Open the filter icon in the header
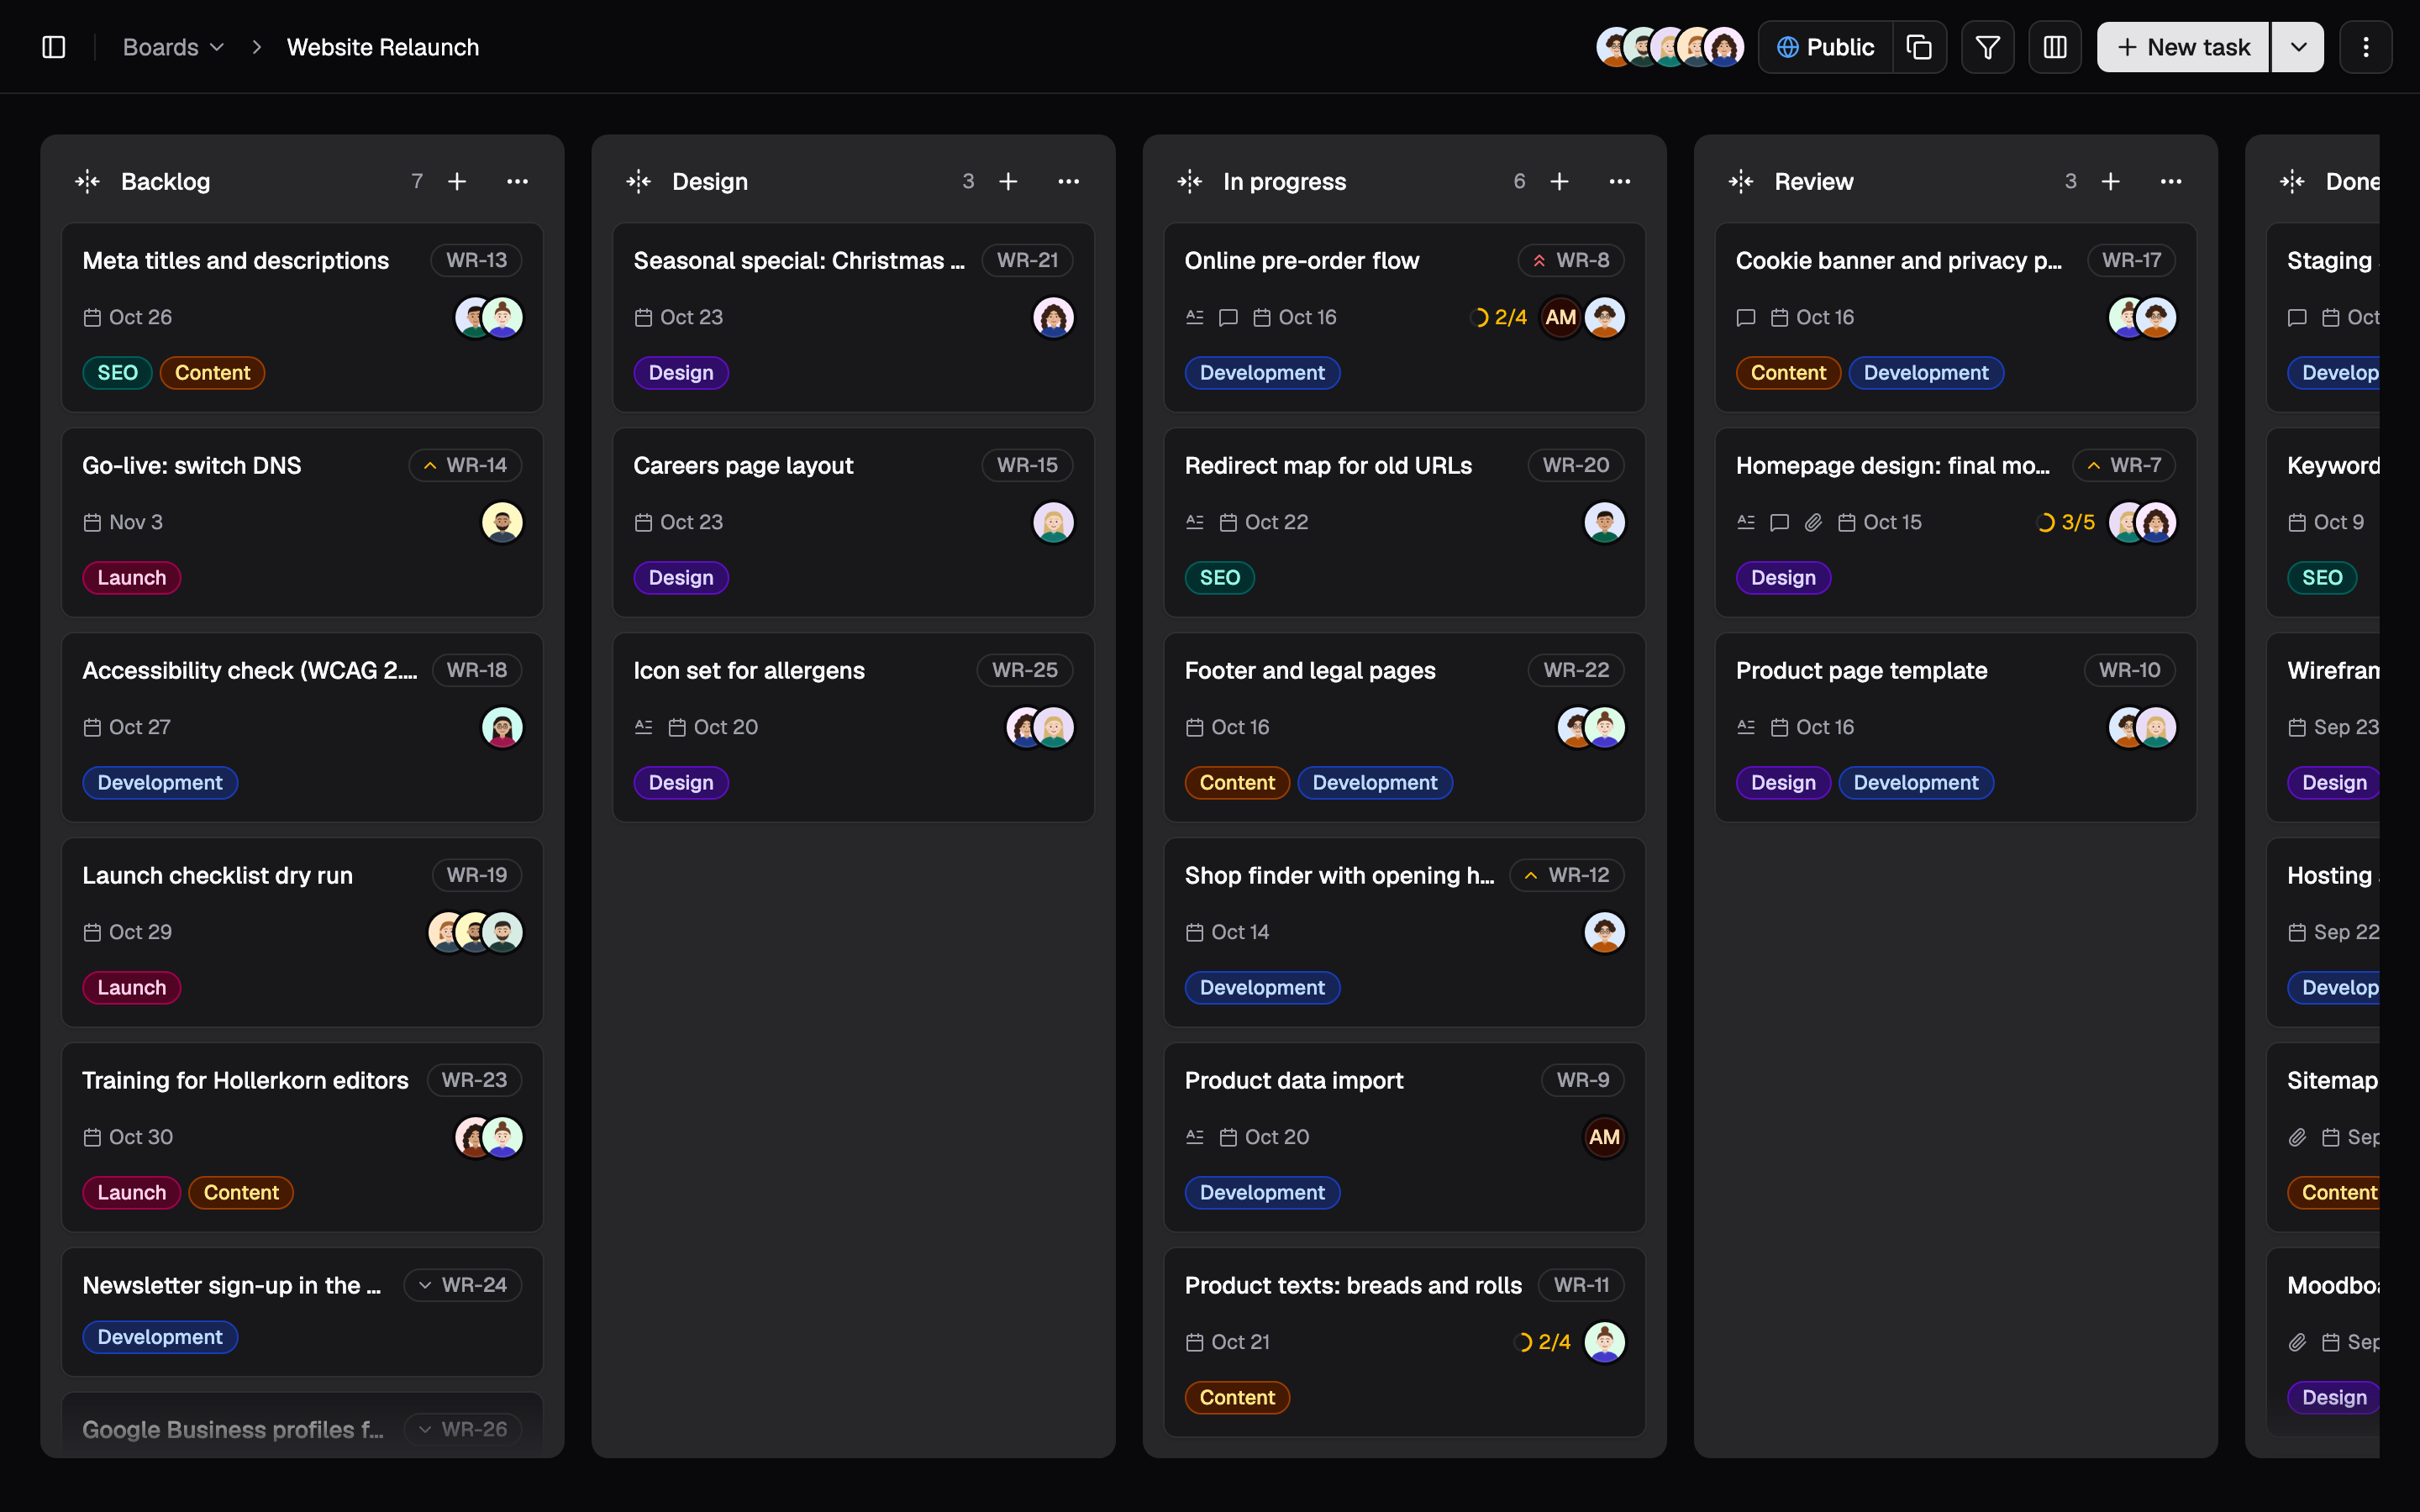This screenshot has width=2420, height=1512. pyautogui.click(x=1987, y=47)
